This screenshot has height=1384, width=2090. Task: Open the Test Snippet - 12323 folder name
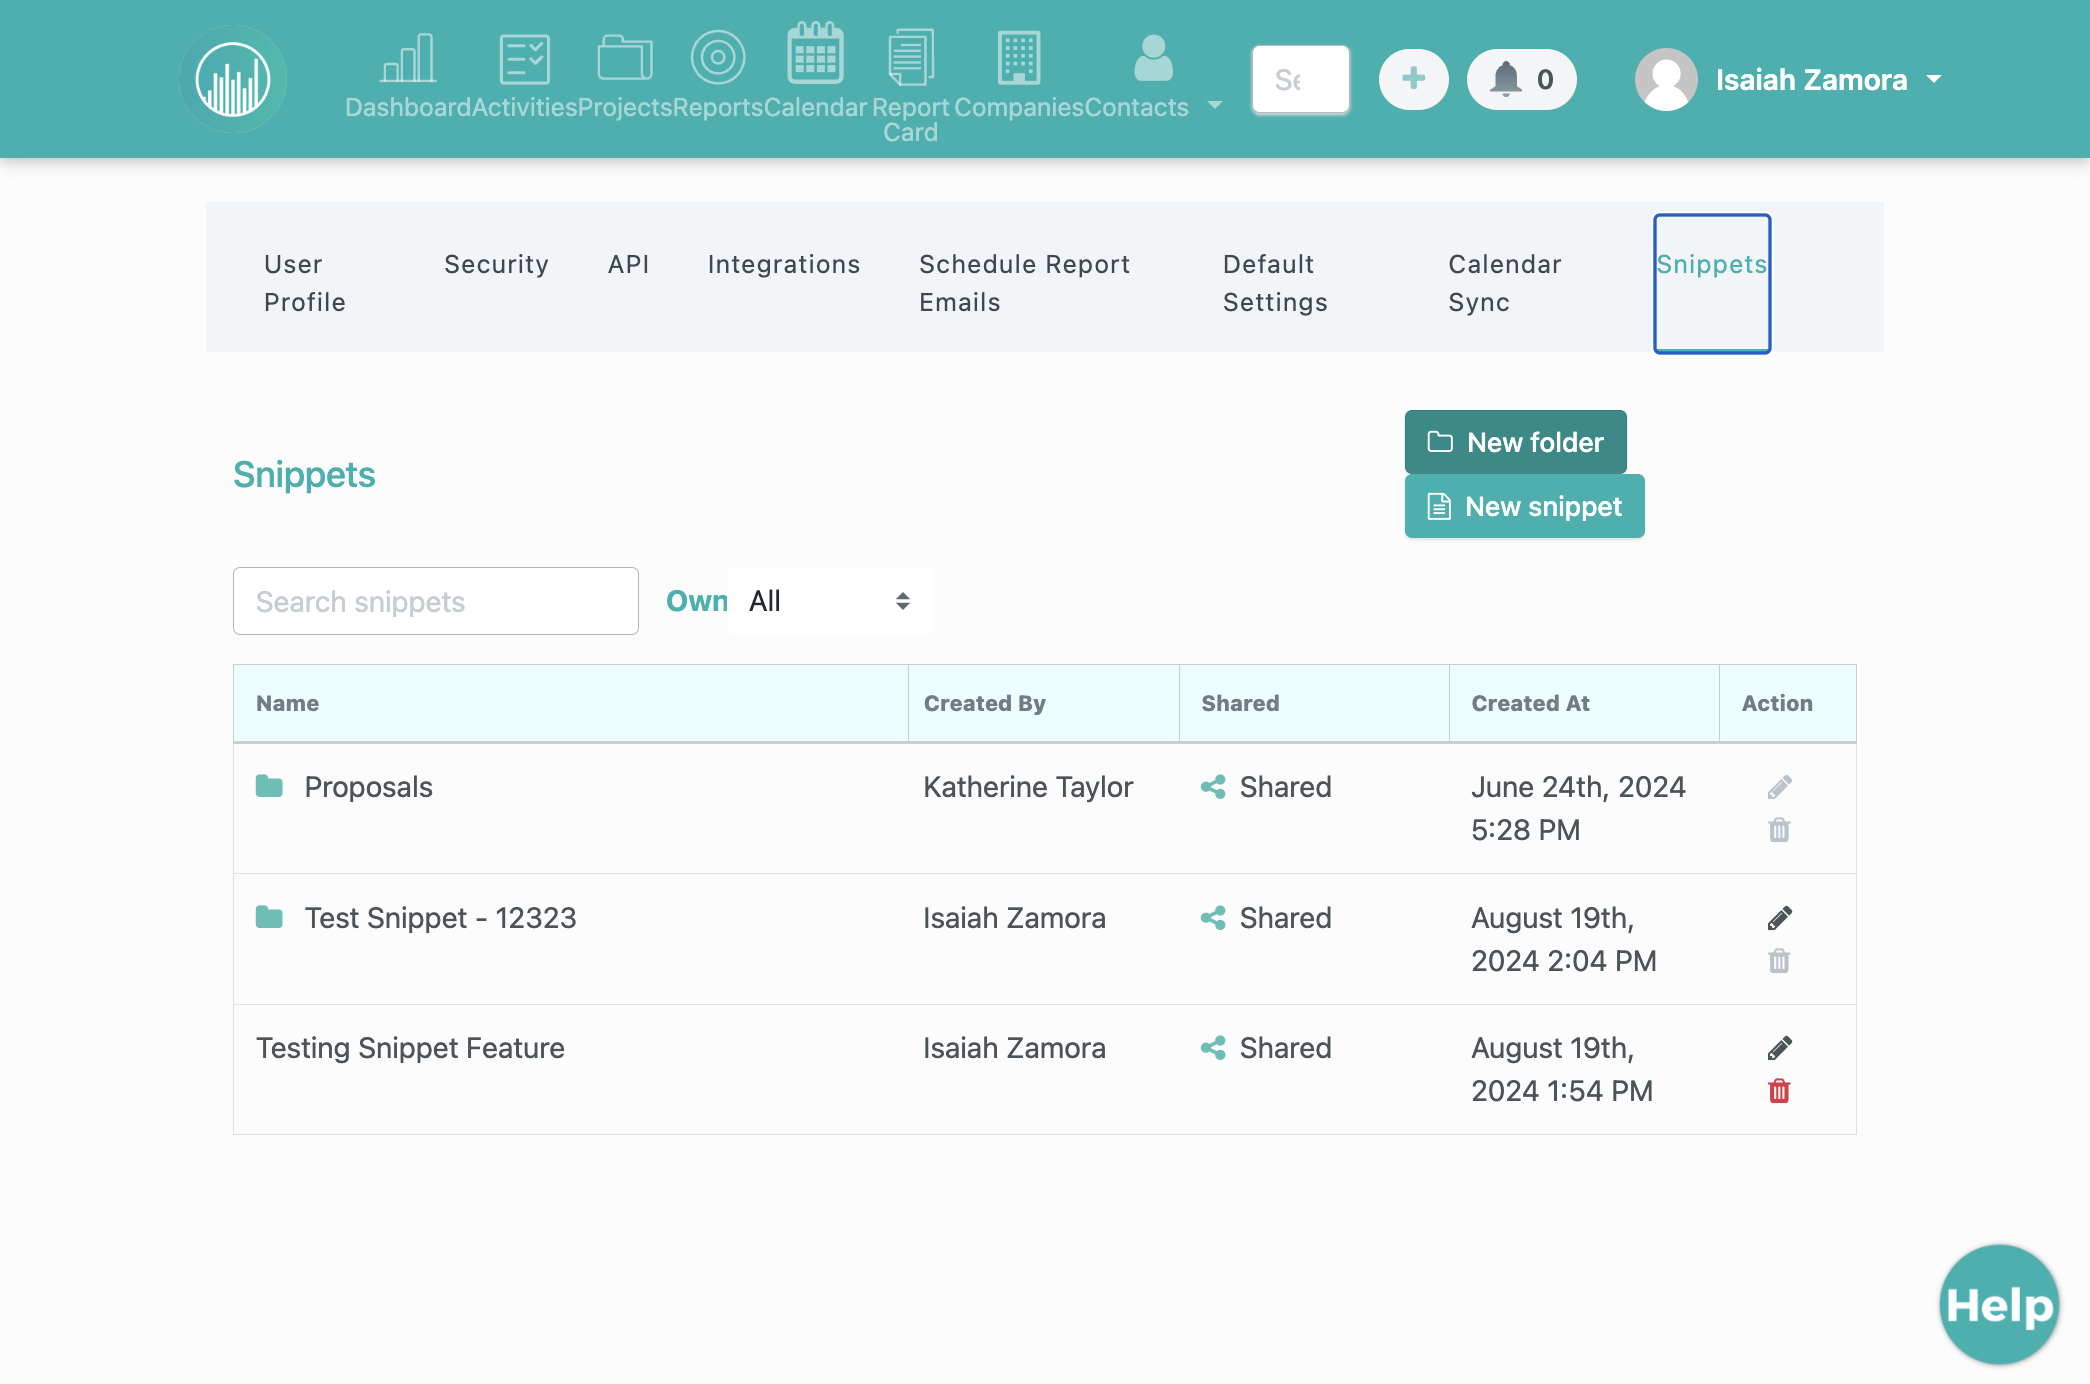point(441,918)
